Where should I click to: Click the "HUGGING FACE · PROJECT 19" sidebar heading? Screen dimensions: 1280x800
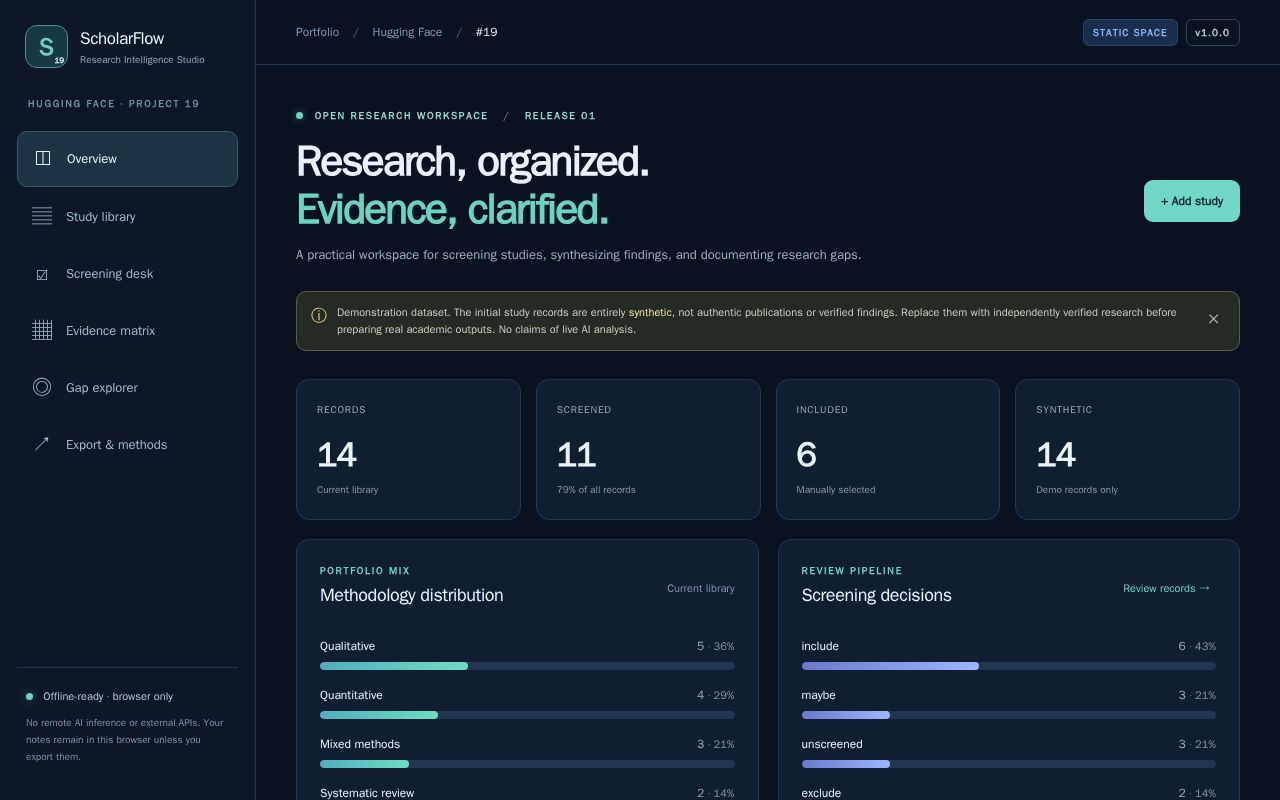(x=113, y=104)
